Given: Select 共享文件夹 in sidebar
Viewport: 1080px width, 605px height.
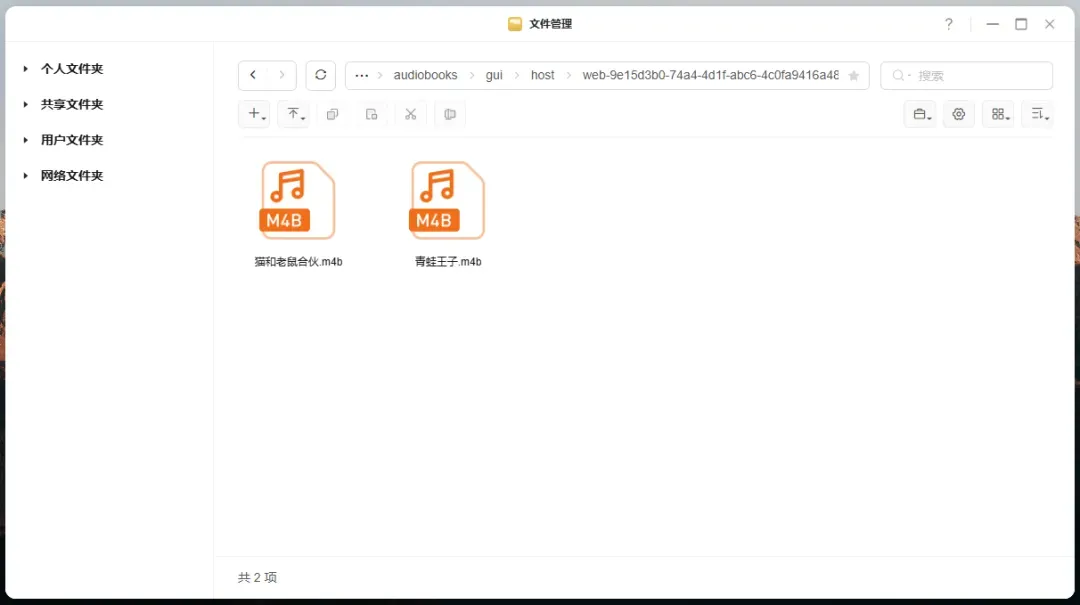Looking at the screenshot, I should 72,105.
